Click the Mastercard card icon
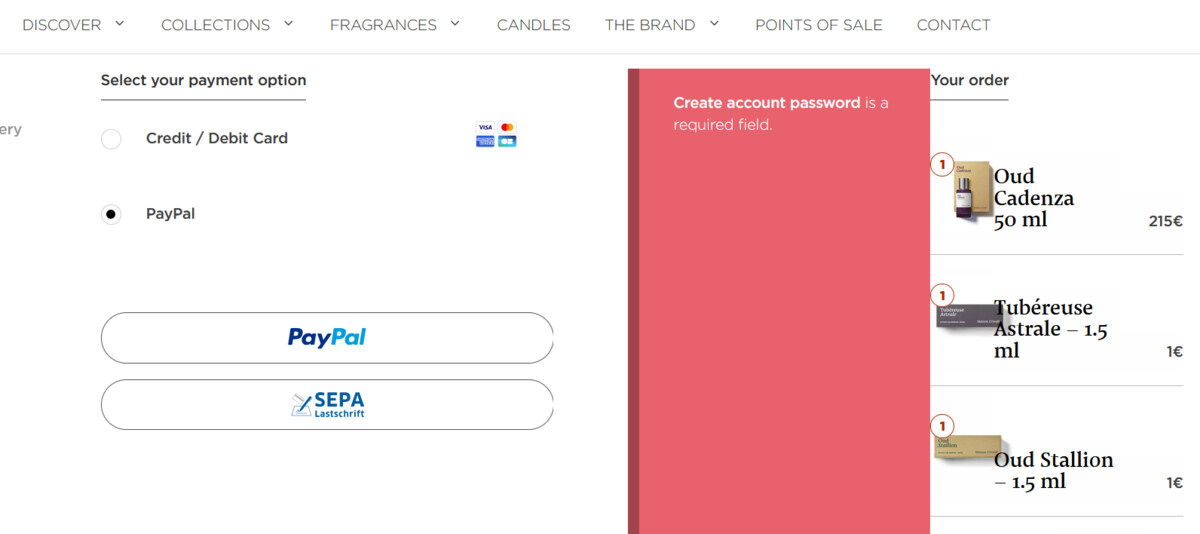Screen dimensions: 1200x534 coord(507,128)
